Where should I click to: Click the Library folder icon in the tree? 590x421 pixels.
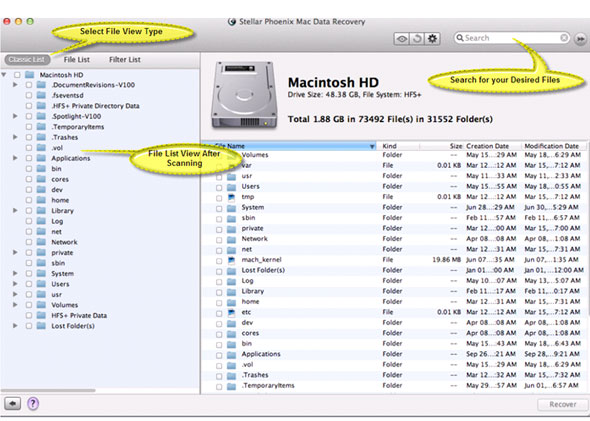(x=41, y=211)
